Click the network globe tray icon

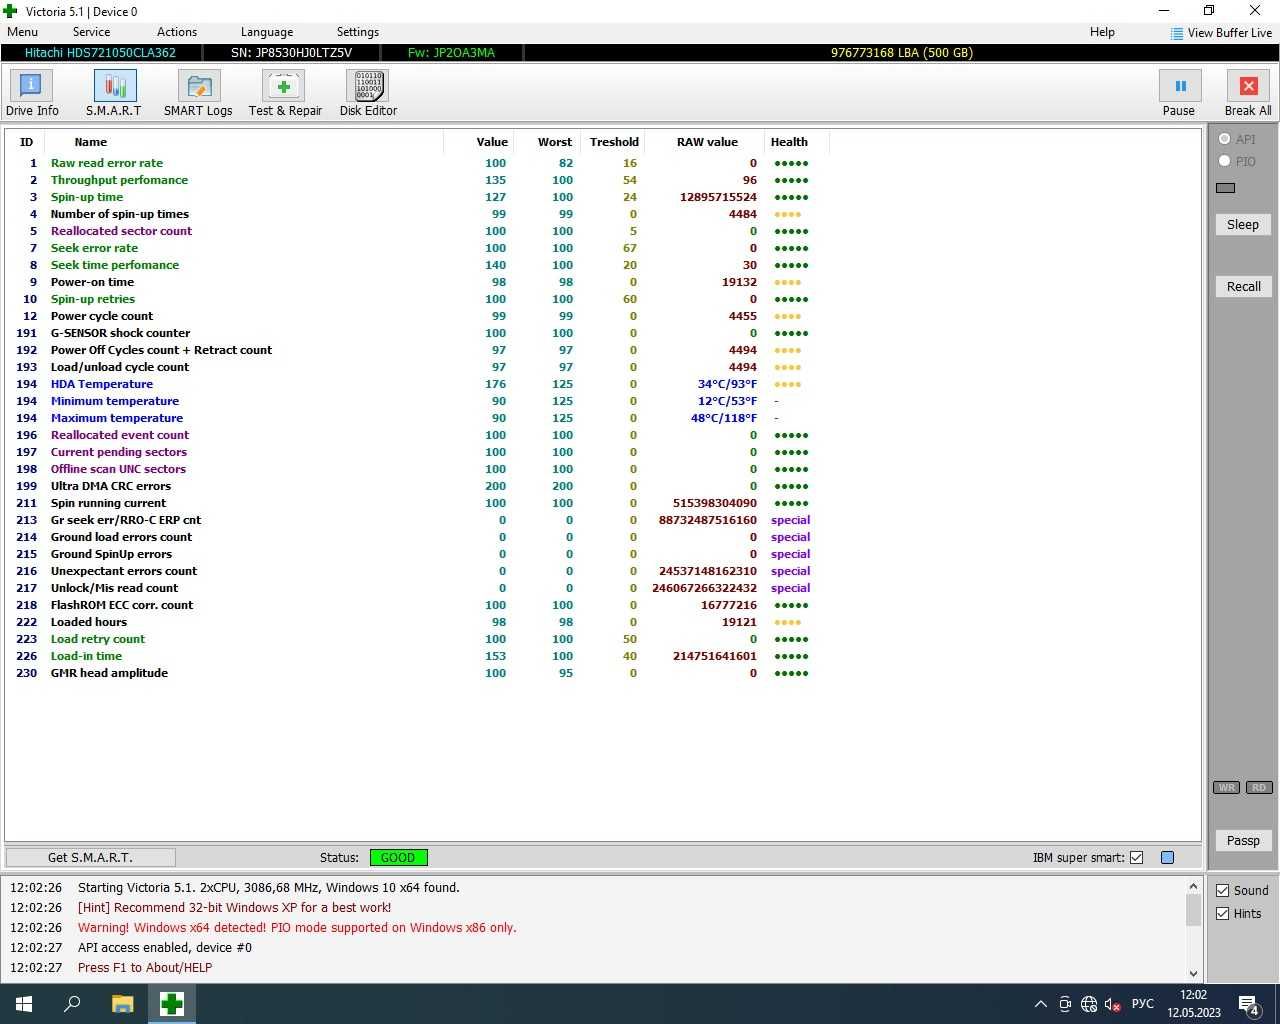click(x=1089, y=1004)
